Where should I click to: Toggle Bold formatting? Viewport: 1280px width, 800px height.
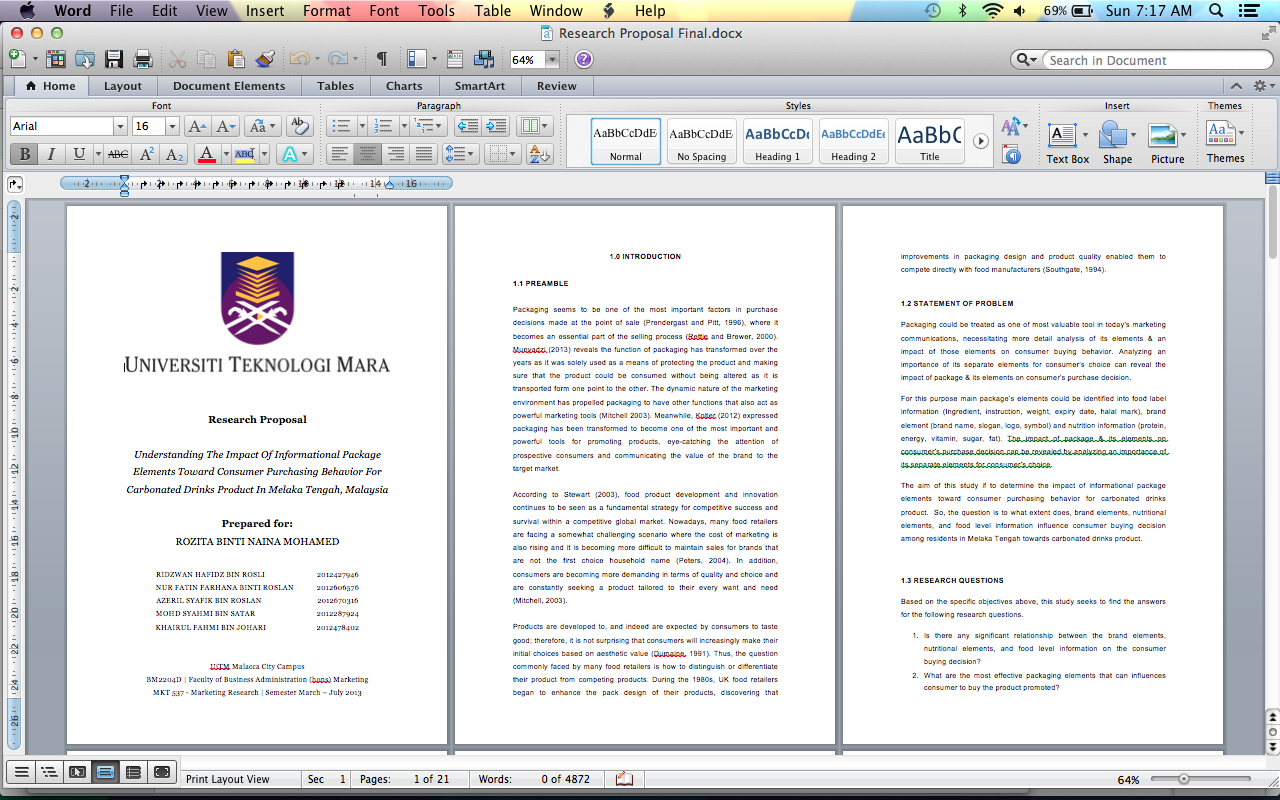(x=24, y=154)
